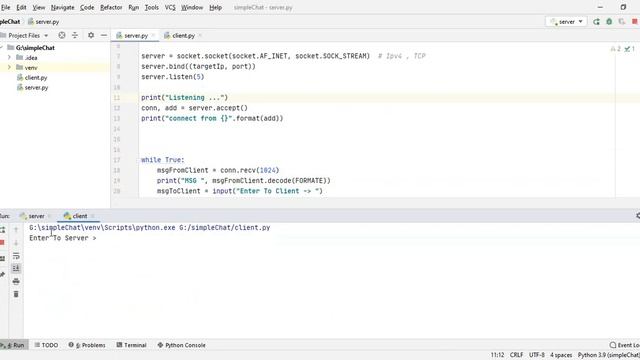Restore layout in Run panel
This screenshot has height=360, width=640.
2,259
